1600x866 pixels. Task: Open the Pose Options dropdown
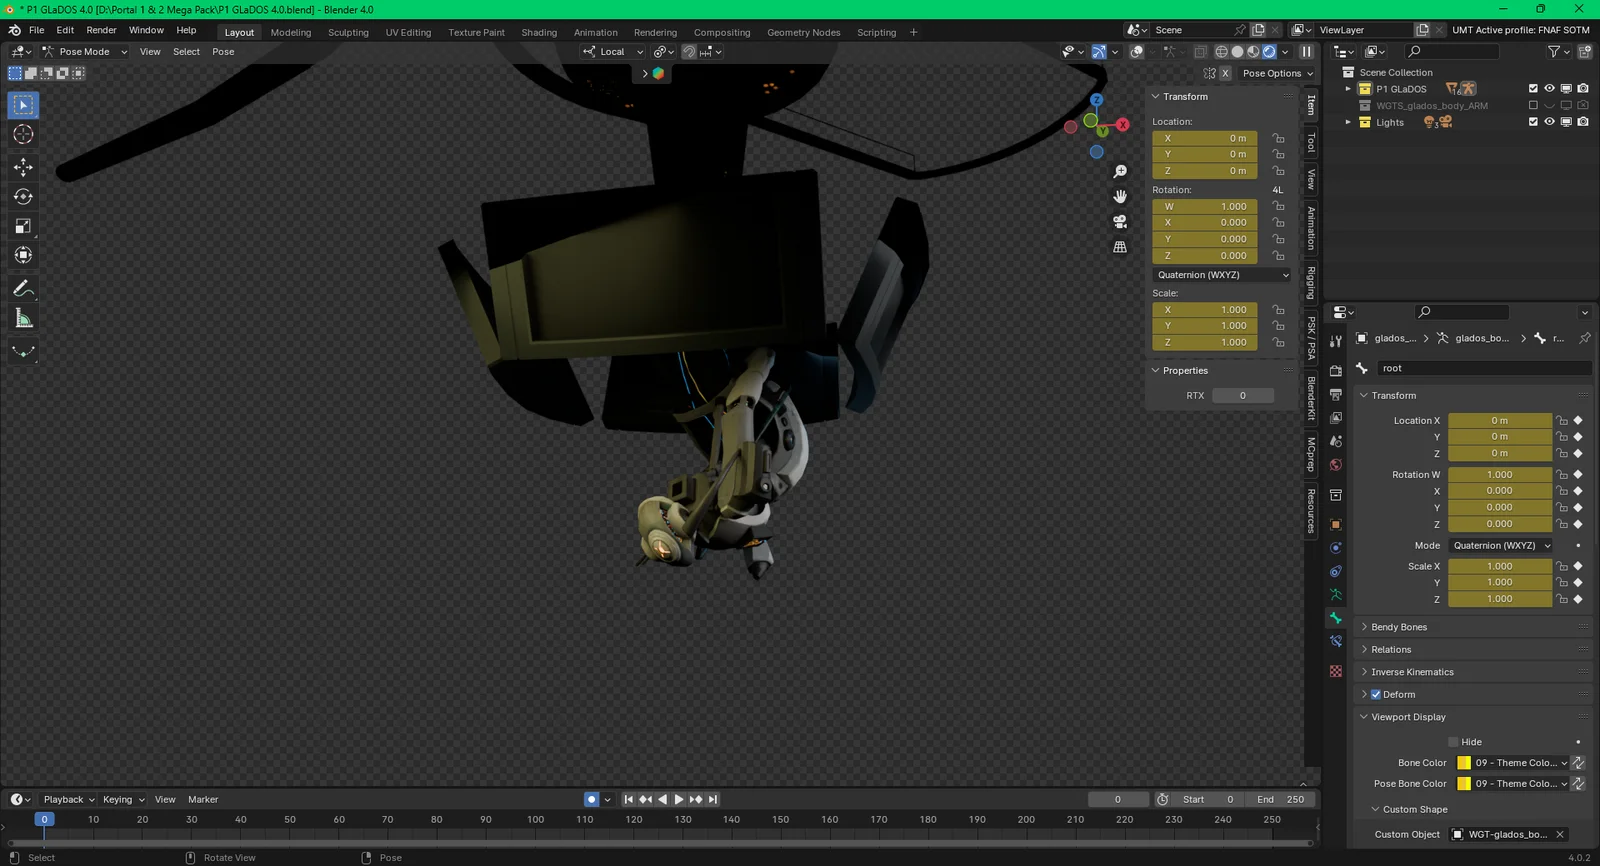click(1278, 73)
